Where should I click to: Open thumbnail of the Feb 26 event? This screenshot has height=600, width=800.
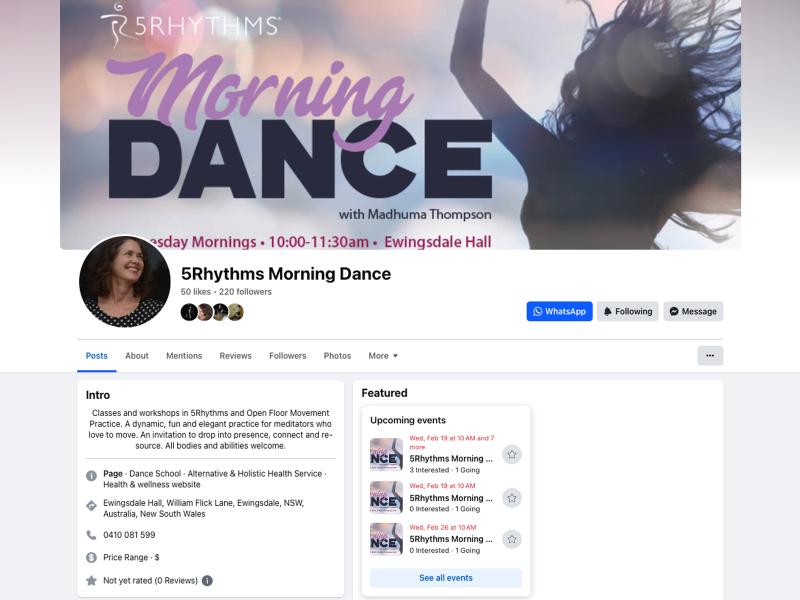386,539
